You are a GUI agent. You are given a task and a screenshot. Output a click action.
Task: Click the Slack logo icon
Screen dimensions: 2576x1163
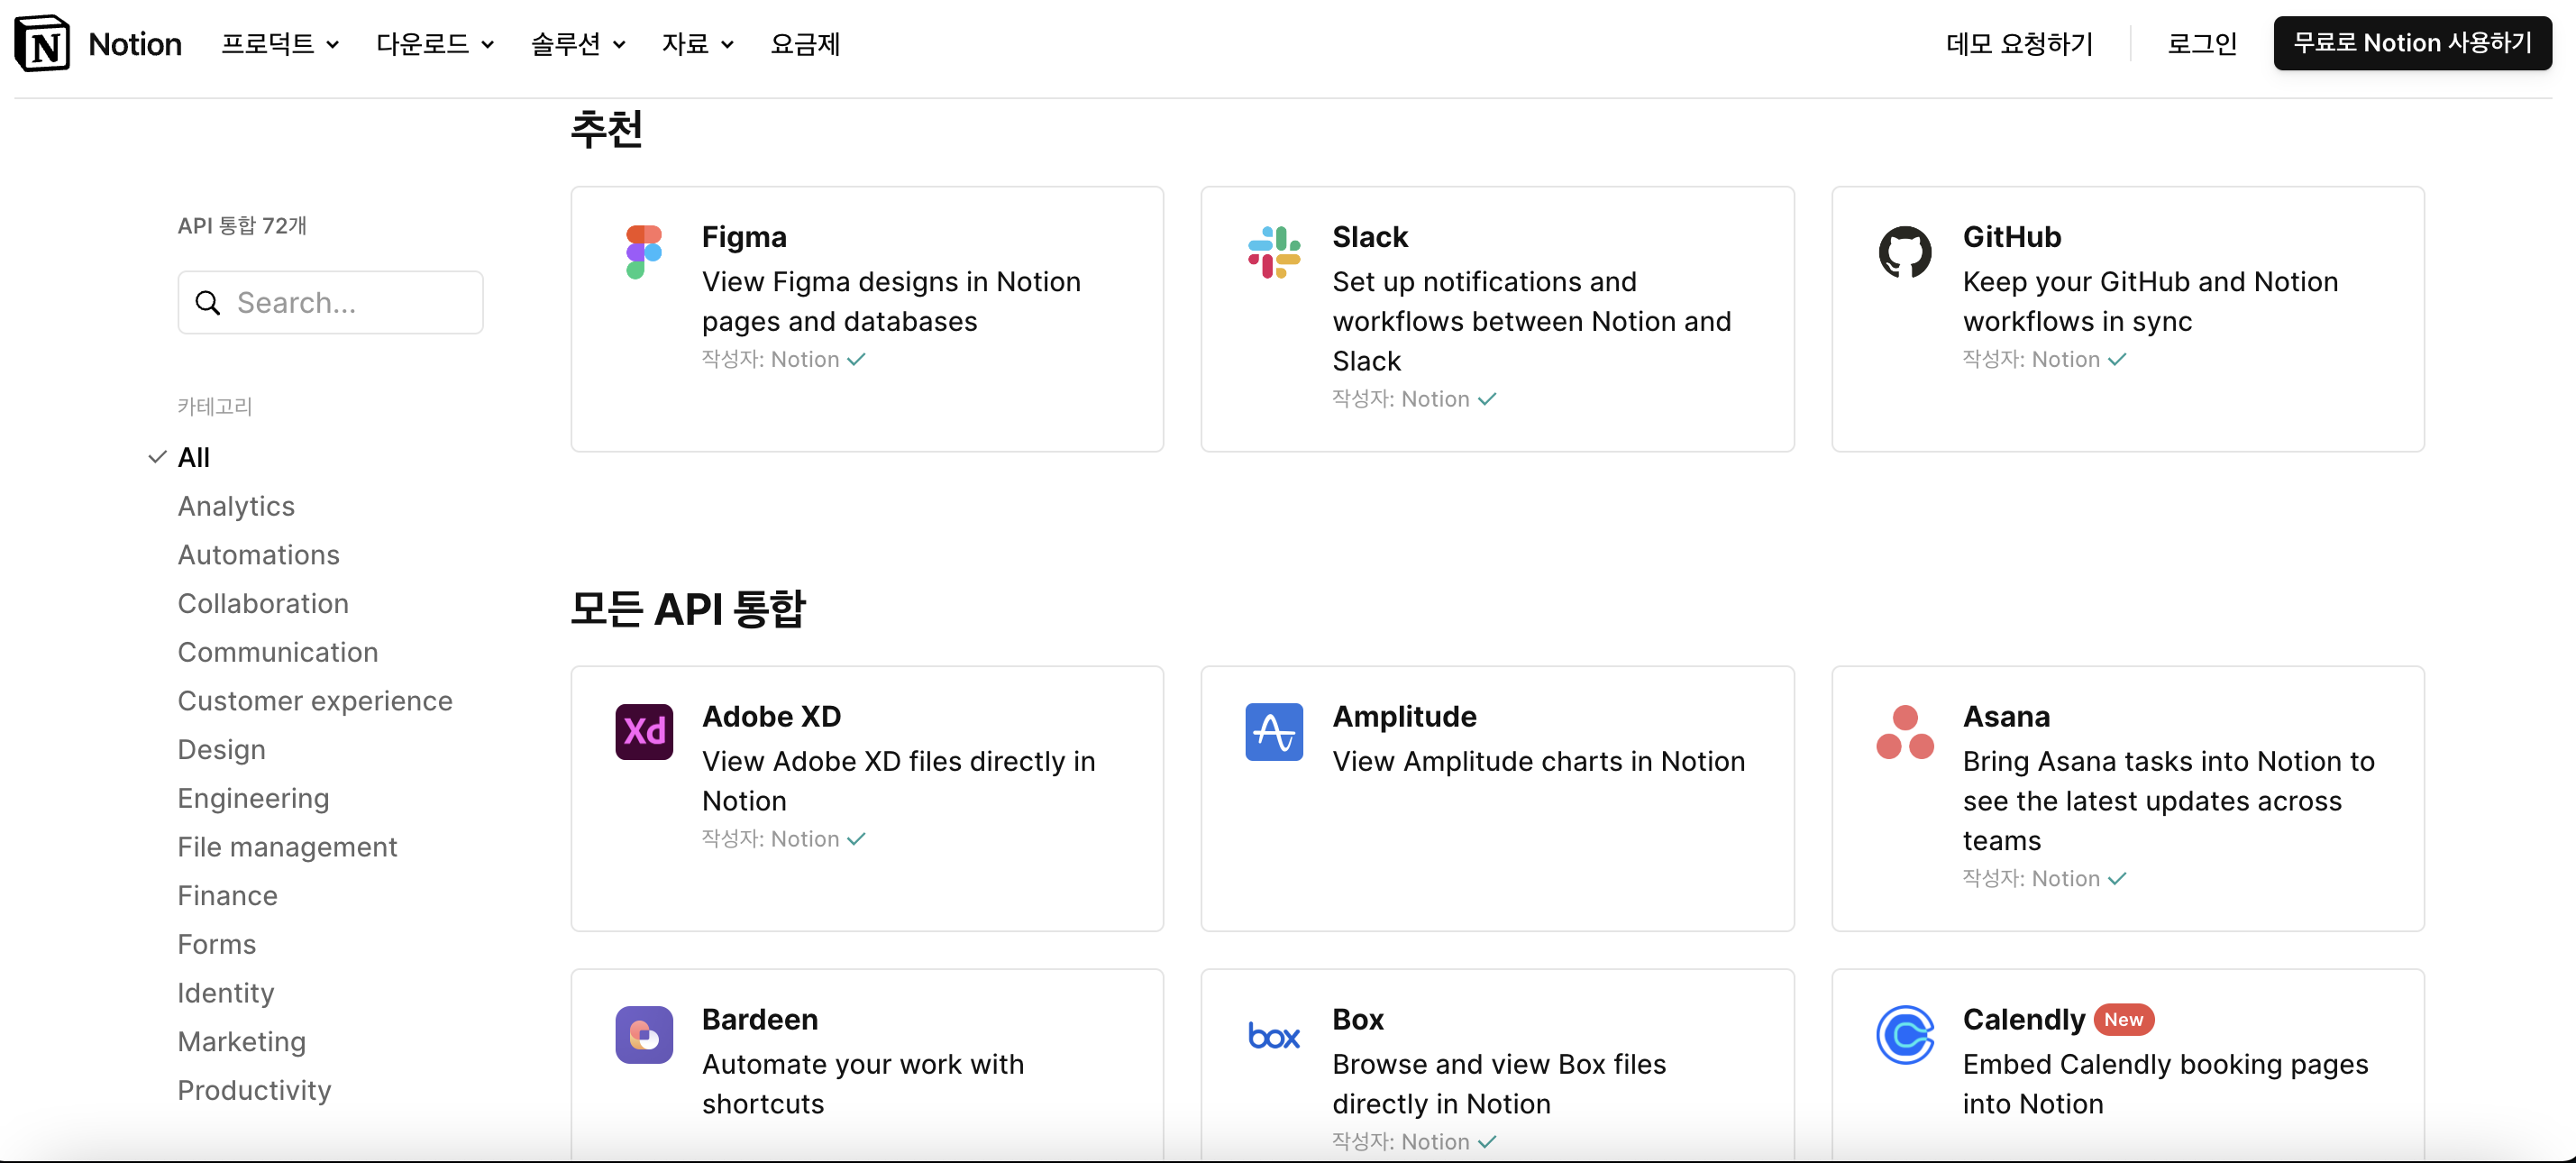(1273, 252)
